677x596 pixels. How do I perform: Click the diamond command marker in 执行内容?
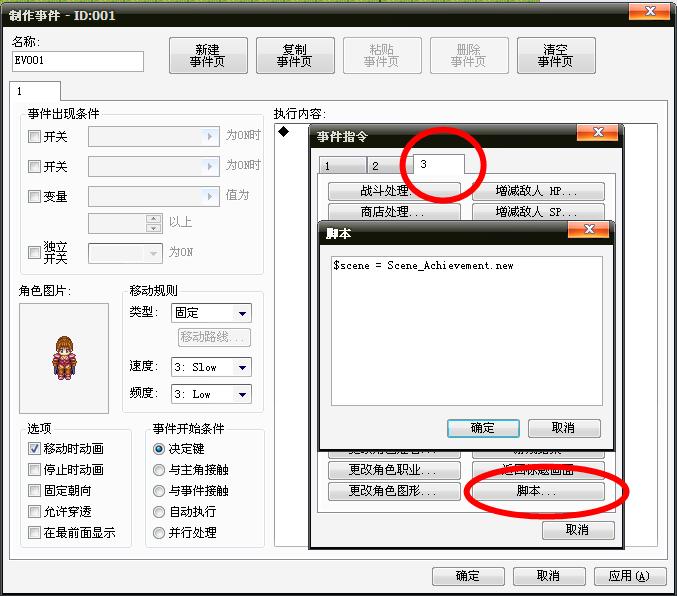pos(284,131)
